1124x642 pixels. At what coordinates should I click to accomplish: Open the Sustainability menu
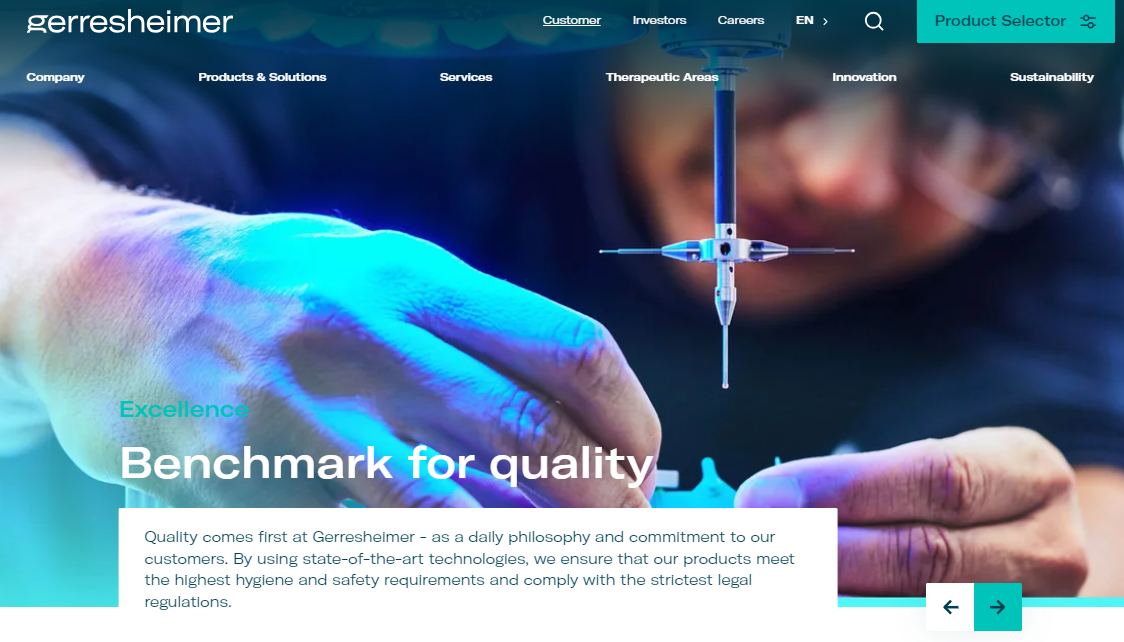(x=1052, y=77)
